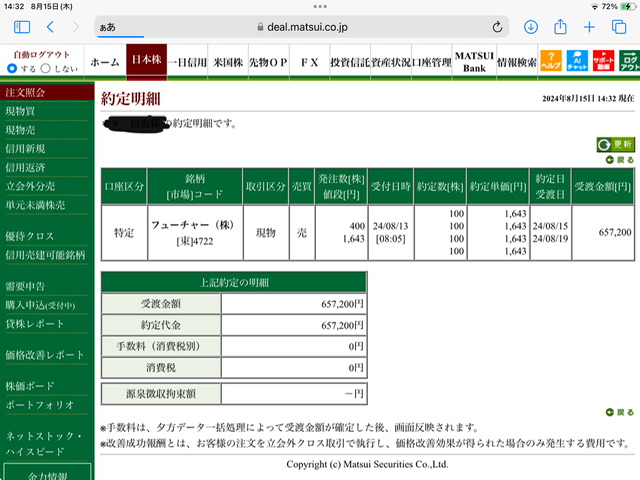The height and width of the screenshot is (480, 640).
Task: Click the 特定 account type cell
Action: [x=124, y=233]
